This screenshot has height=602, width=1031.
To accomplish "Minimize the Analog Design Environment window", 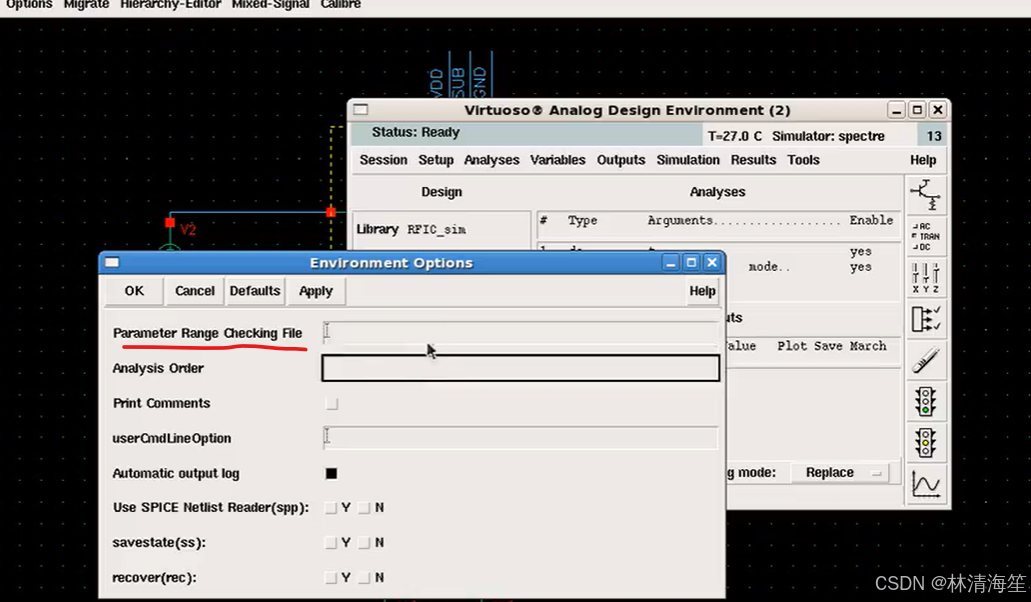I will point(896,110).
